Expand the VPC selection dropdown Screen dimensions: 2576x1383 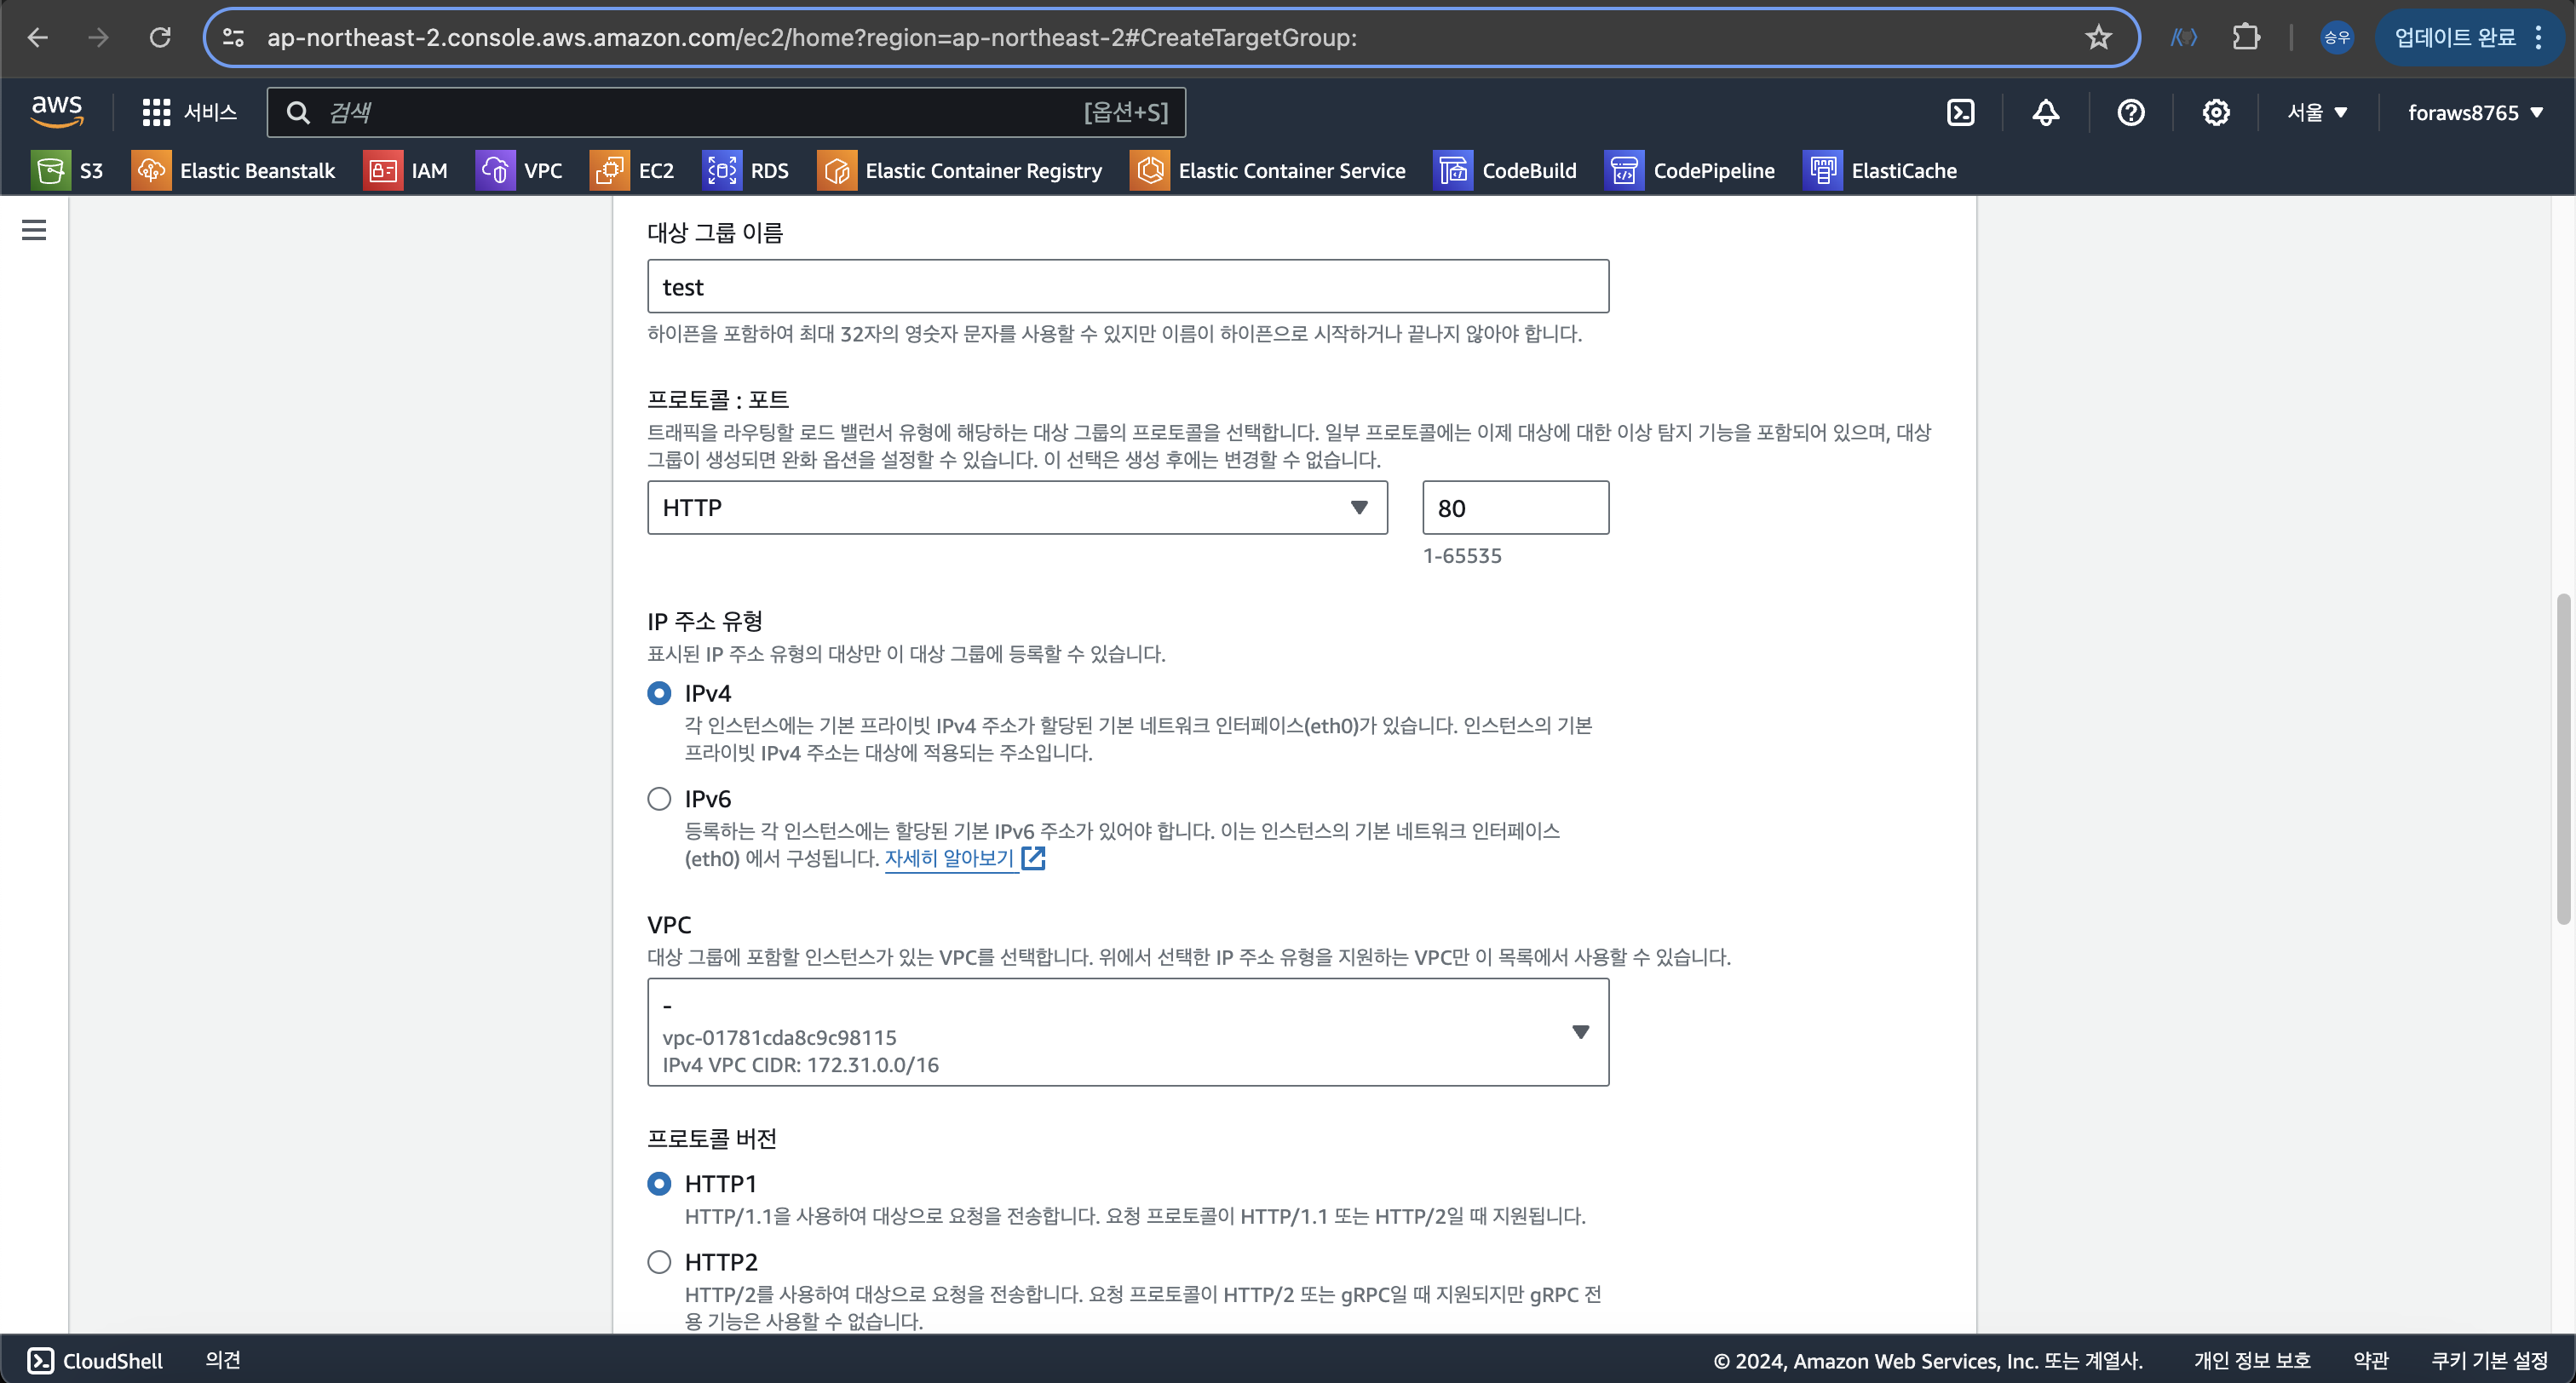[x=1127, y=1032]
